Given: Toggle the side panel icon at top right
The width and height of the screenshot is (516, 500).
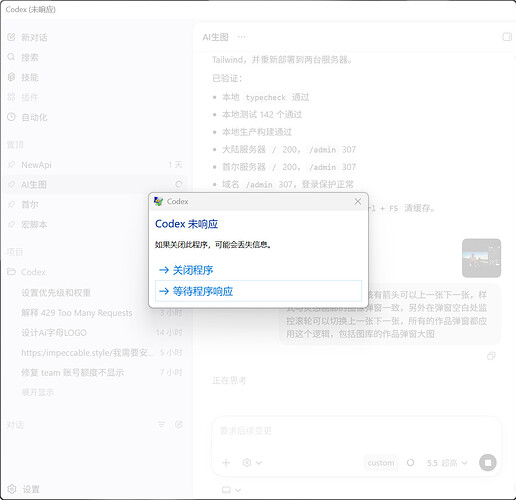Looking at the screenshot, I should point(507,37).
